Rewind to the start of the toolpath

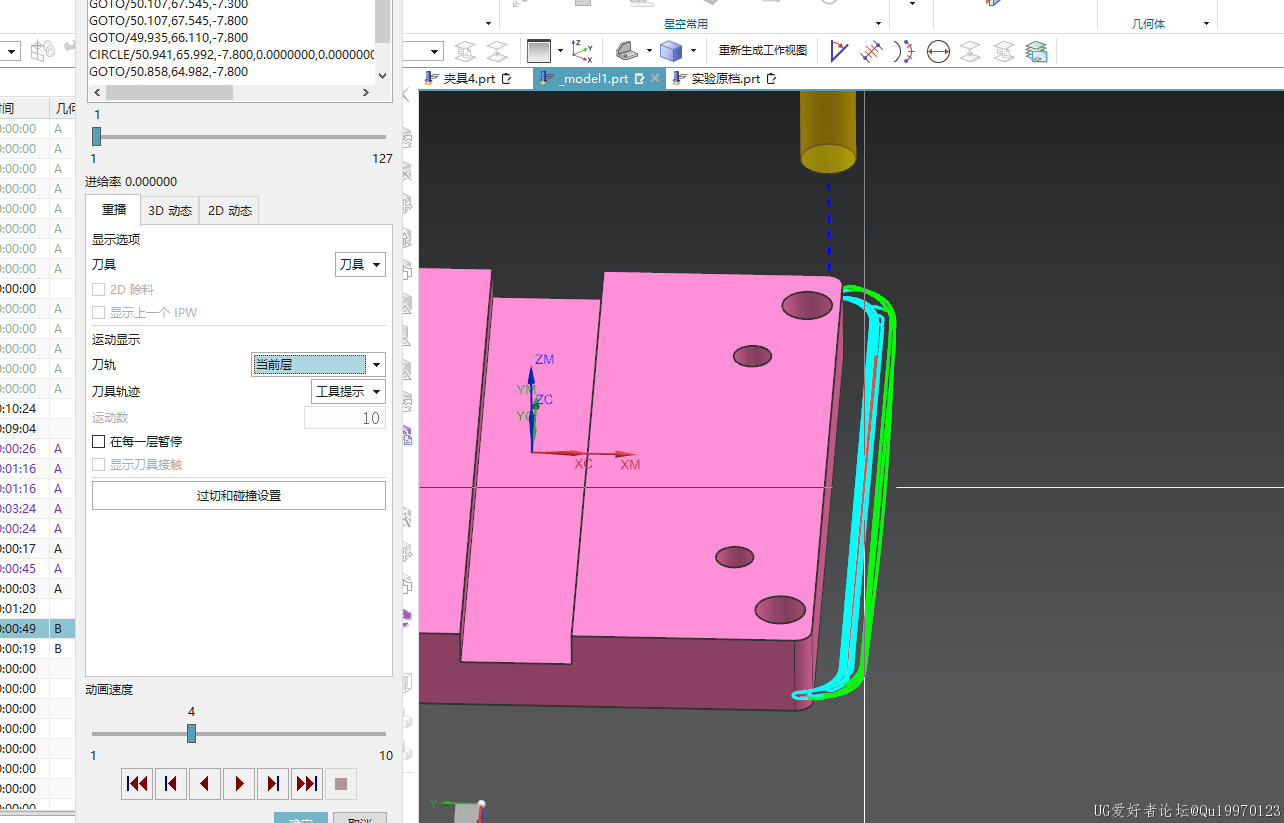tap(138, 784)
